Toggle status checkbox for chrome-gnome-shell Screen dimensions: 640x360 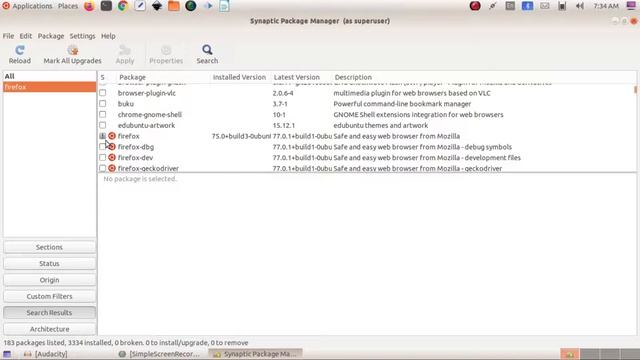[x=102, y=114]
